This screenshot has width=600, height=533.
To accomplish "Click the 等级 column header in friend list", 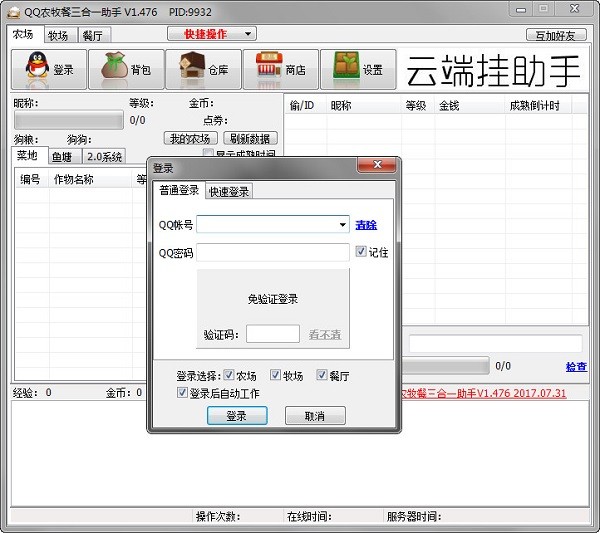I will point(417,106).
